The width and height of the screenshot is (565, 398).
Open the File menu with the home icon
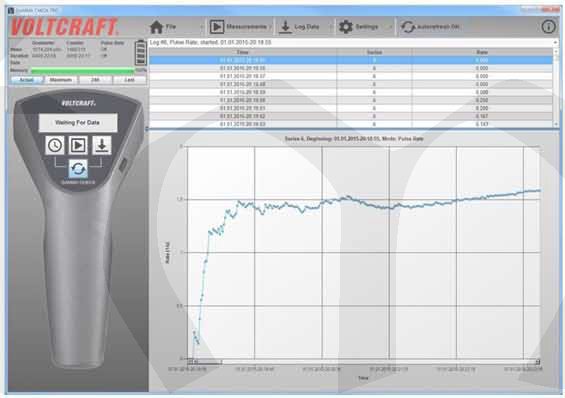tap(156, 27)
